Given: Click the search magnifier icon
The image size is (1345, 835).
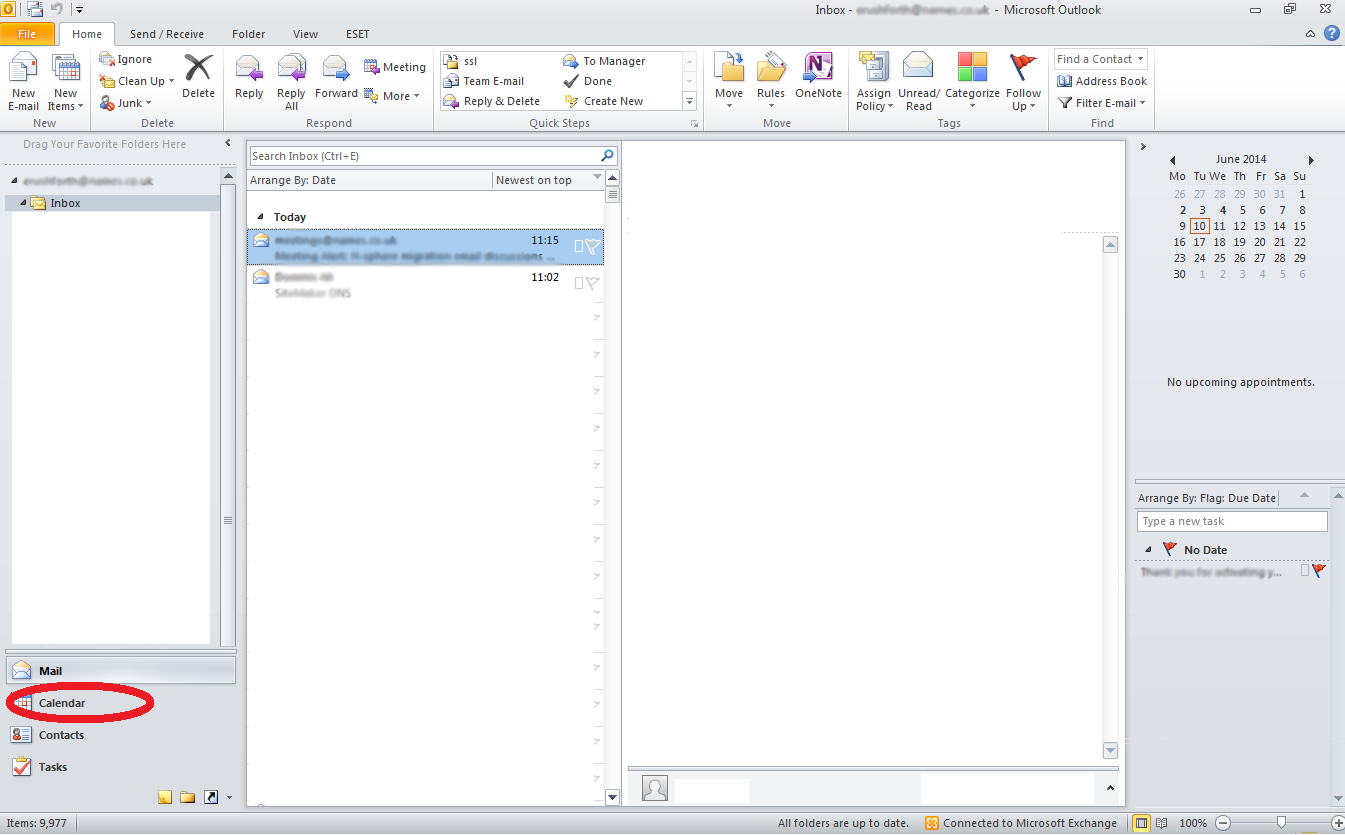Looking at the screenshot, I should 607,156.
